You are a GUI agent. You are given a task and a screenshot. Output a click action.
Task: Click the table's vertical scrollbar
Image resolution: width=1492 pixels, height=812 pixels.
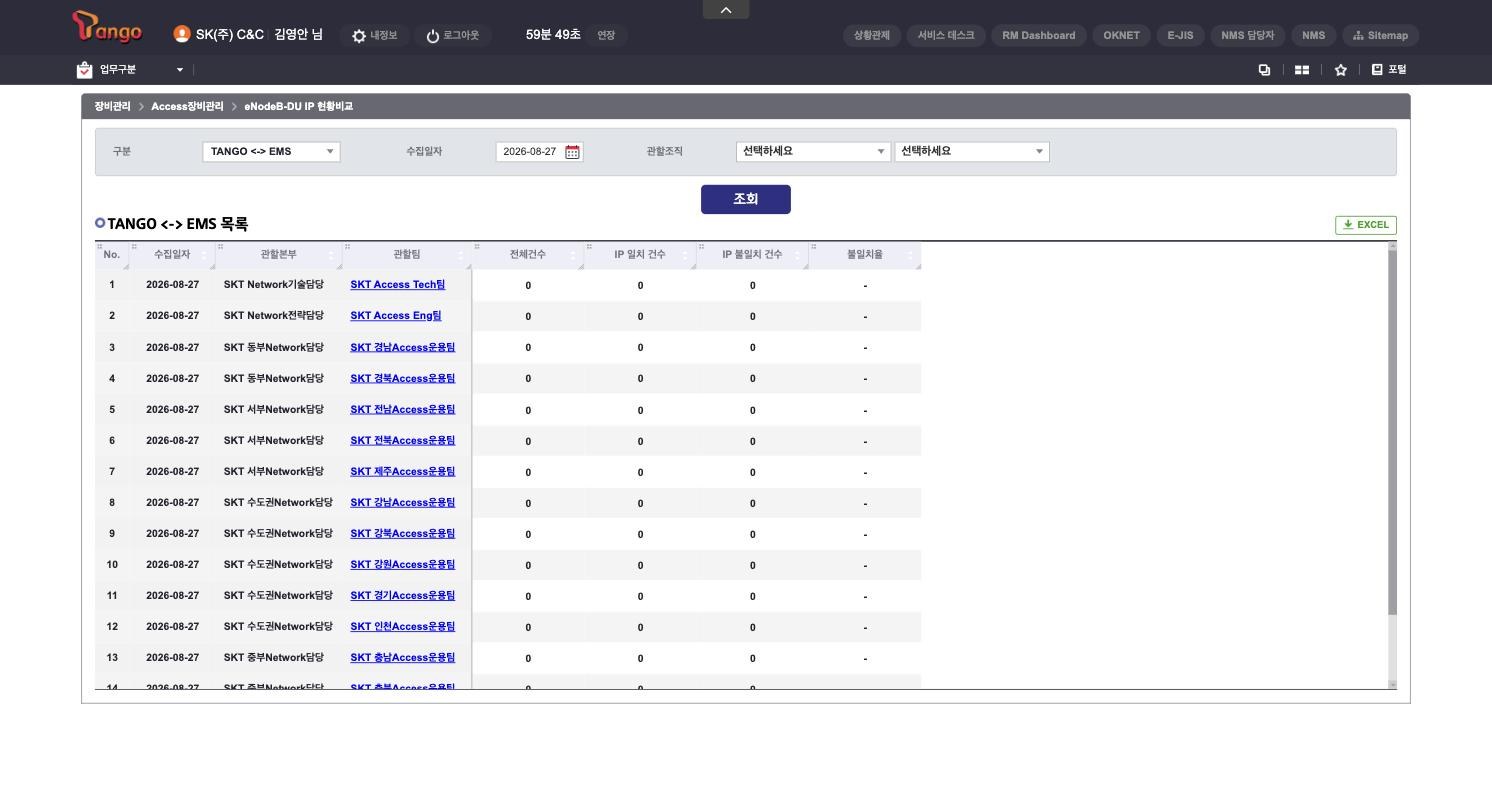click(1392, 434)
